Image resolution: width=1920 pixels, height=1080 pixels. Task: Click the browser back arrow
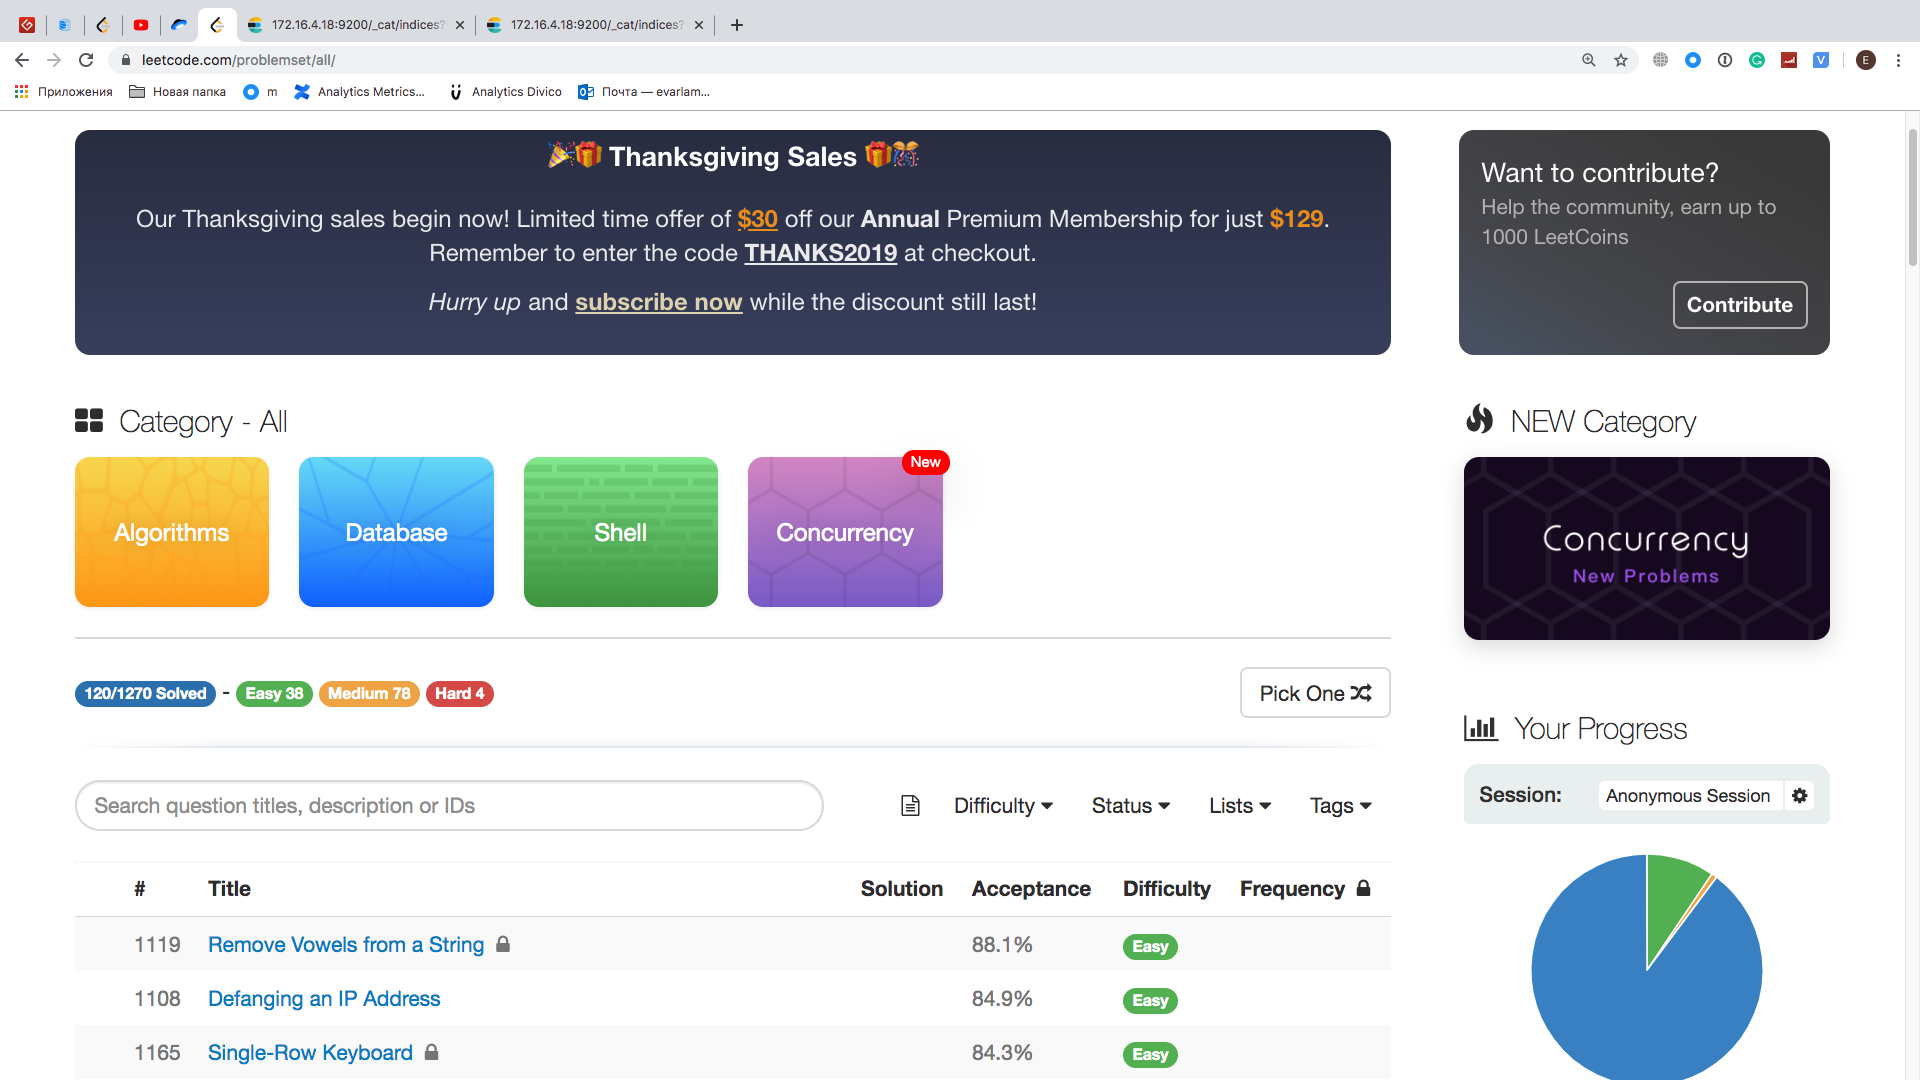[22, 60]
